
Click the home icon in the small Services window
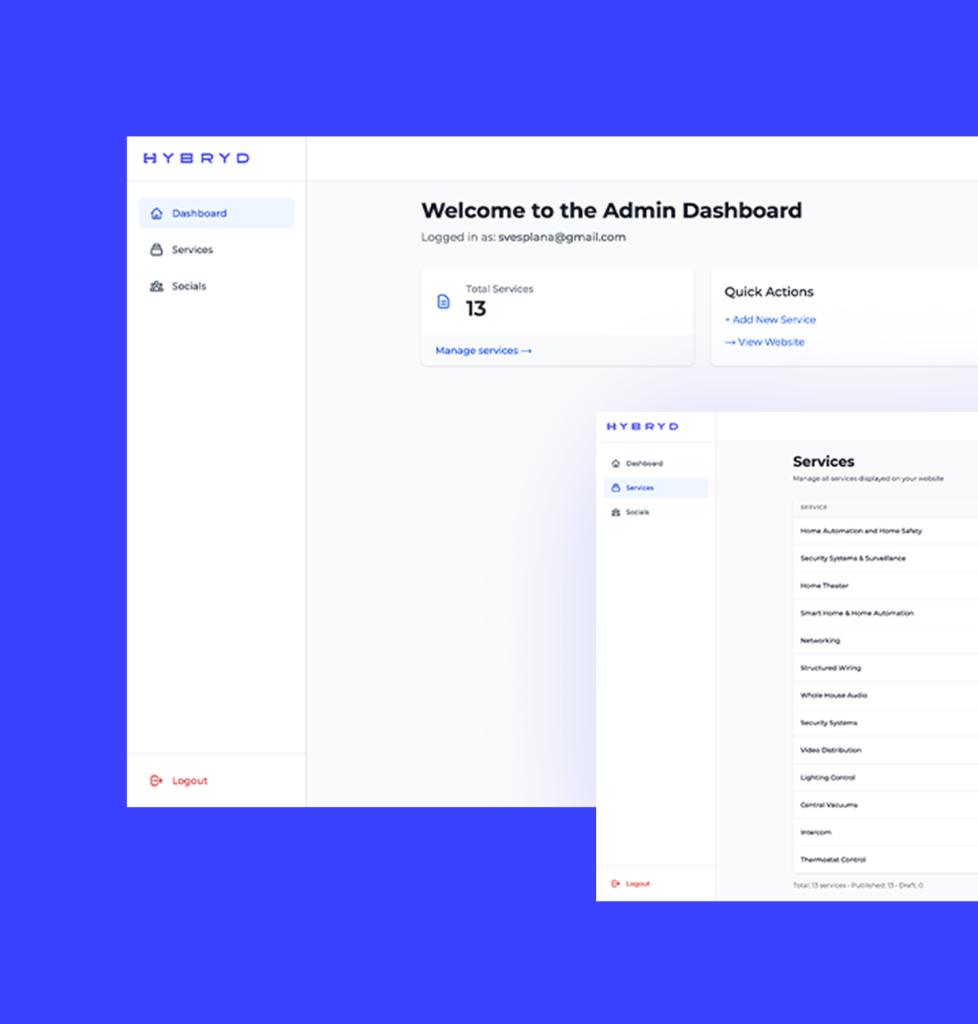pos(615,464)
